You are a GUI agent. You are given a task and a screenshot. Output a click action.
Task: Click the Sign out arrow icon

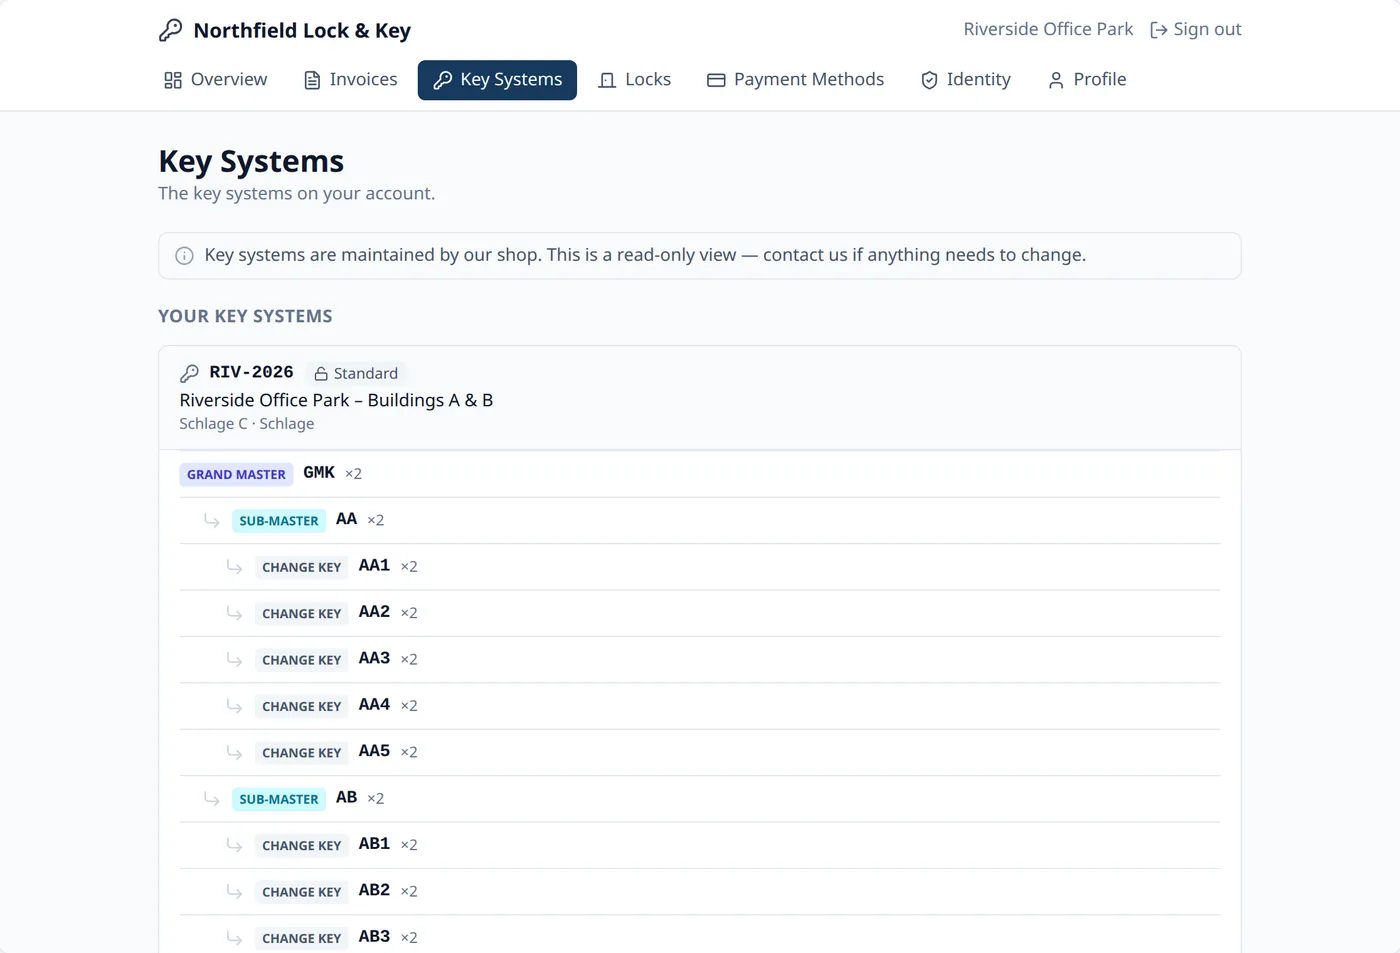1159,30
